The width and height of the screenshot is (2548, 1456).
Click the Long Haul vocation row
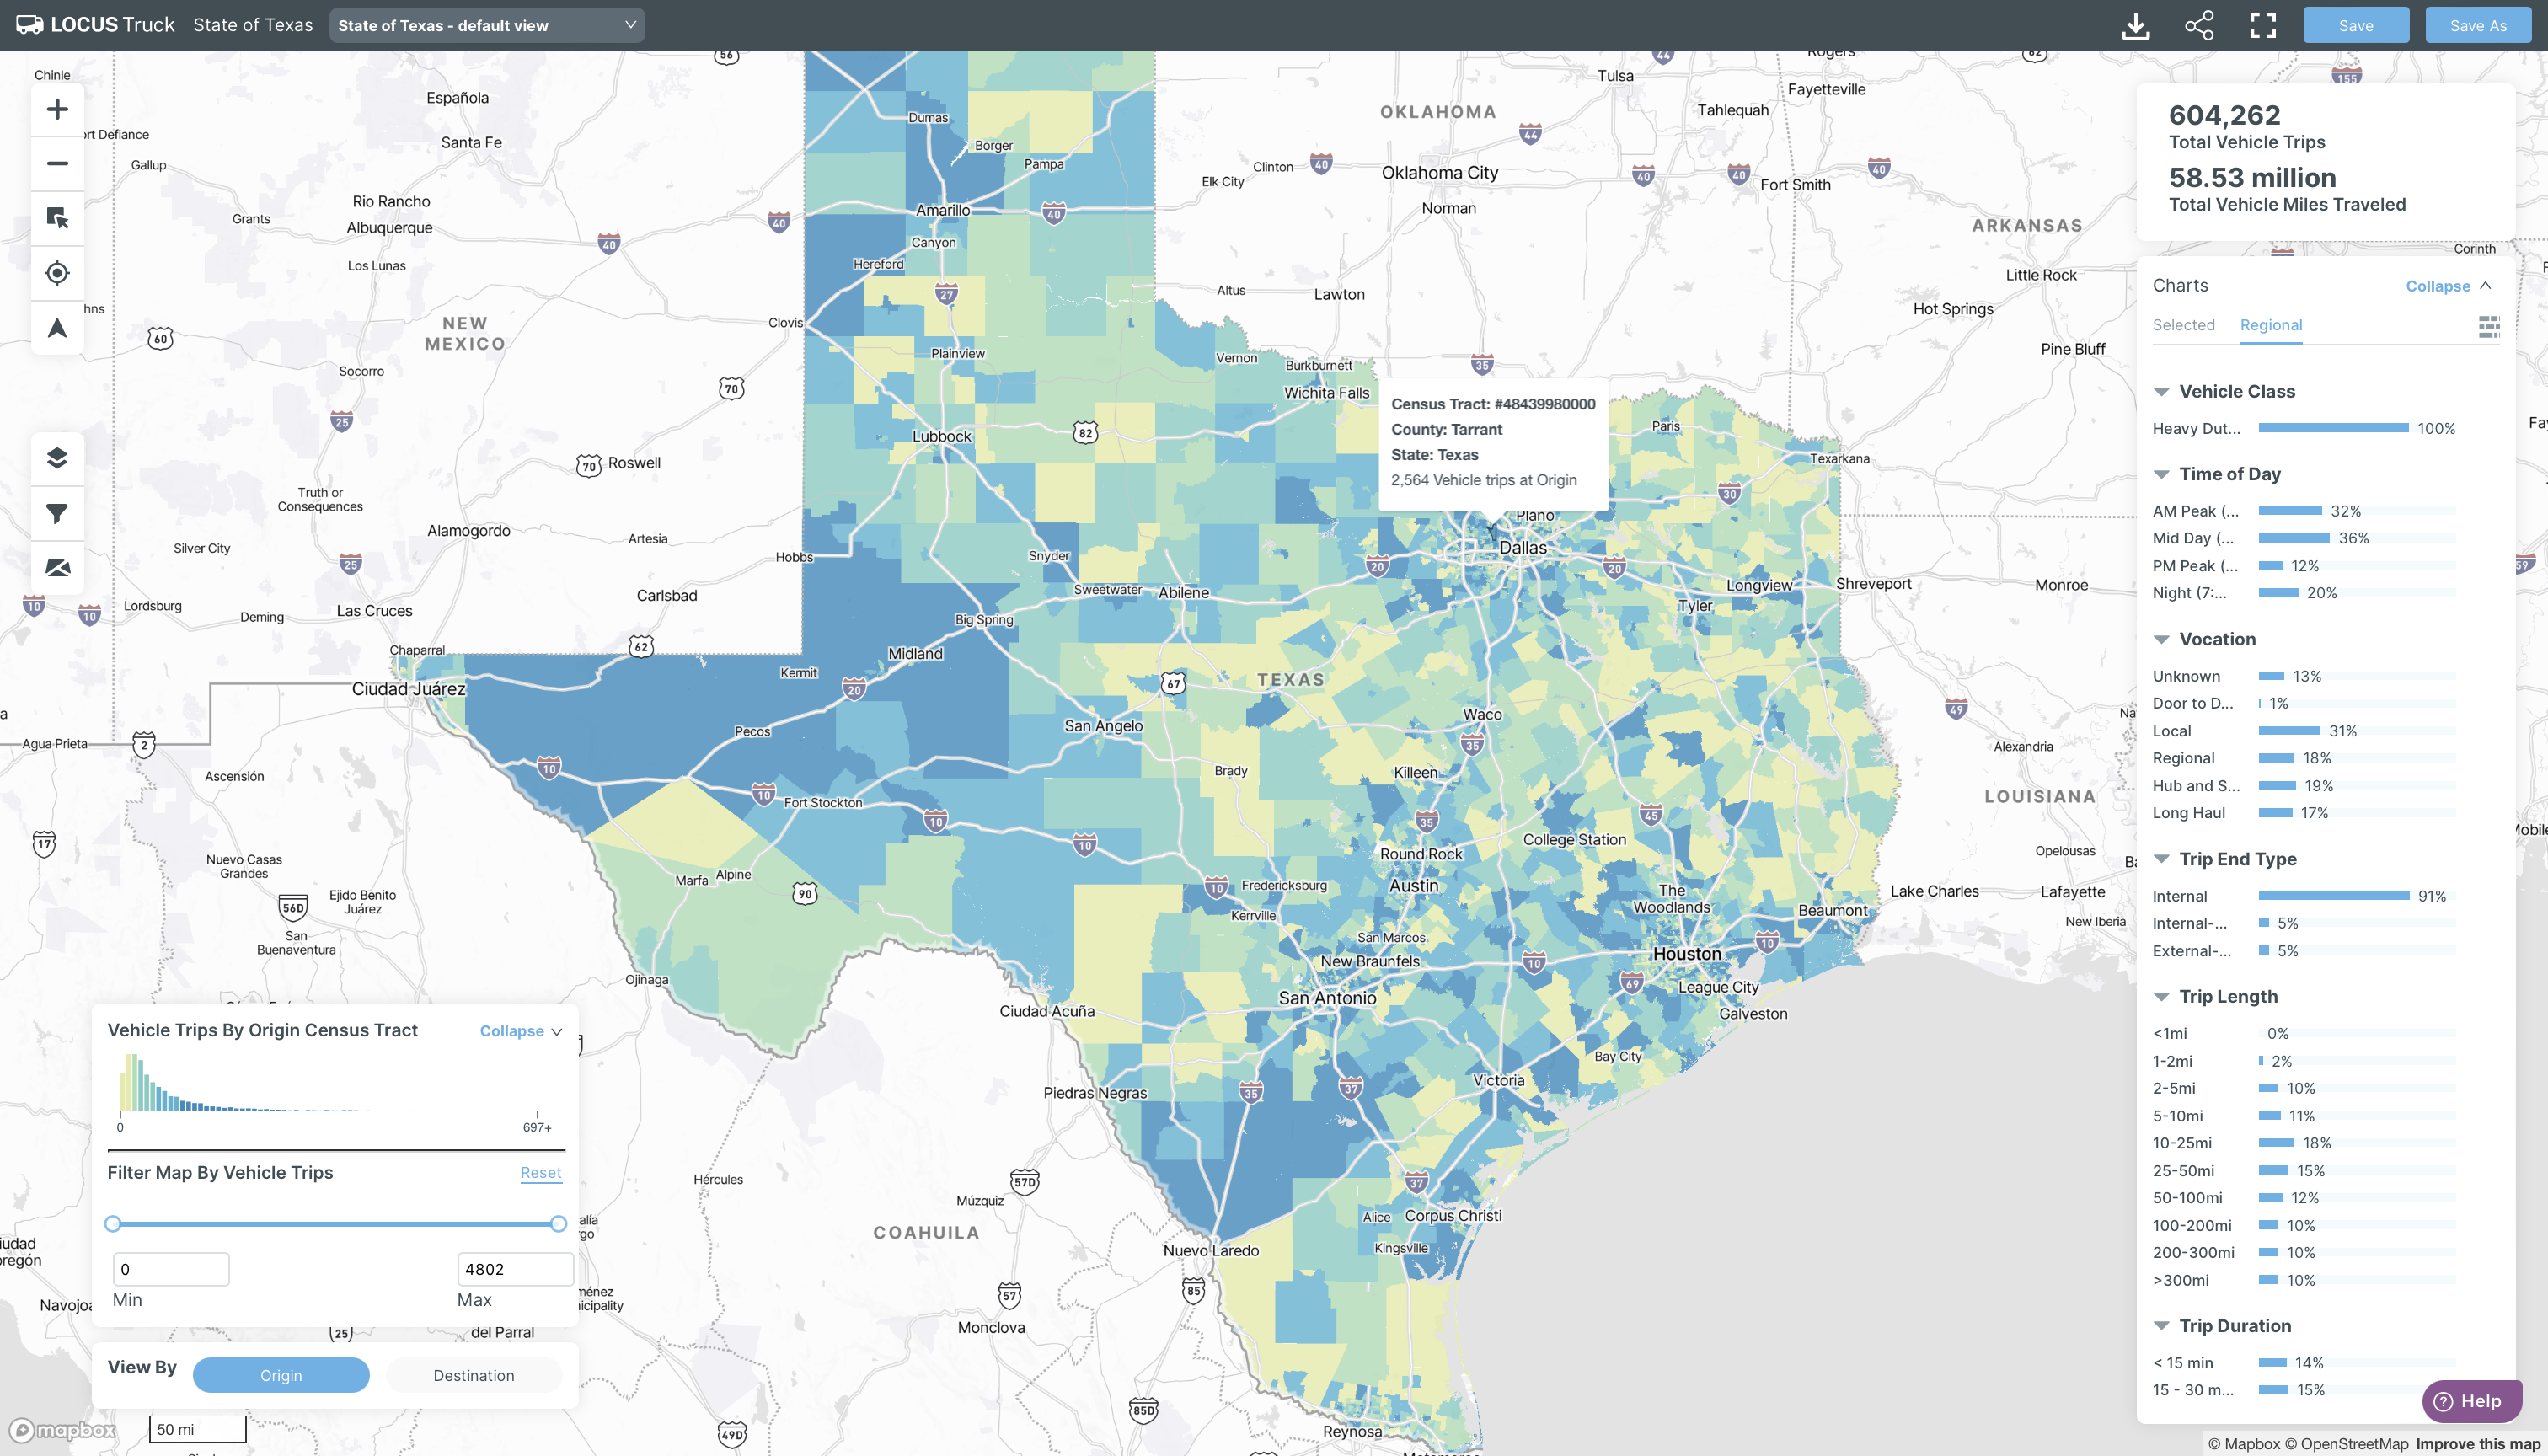click(2304, 813)
